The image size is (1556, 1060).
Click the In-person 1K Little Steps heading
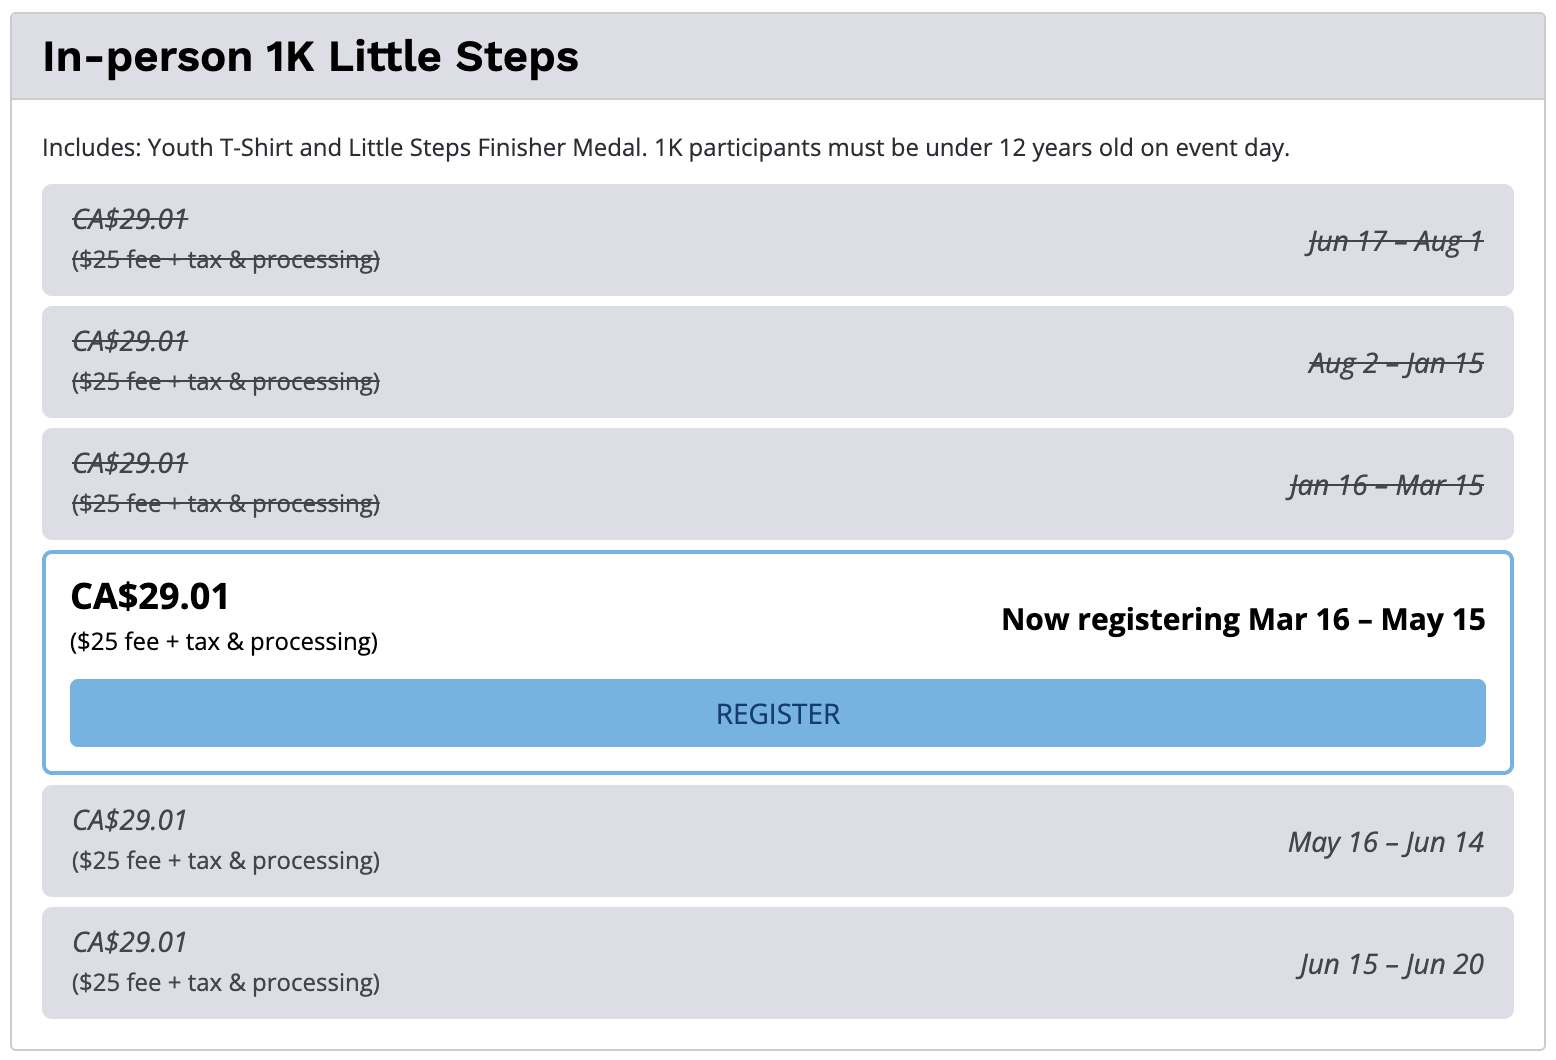pos(310,57)
